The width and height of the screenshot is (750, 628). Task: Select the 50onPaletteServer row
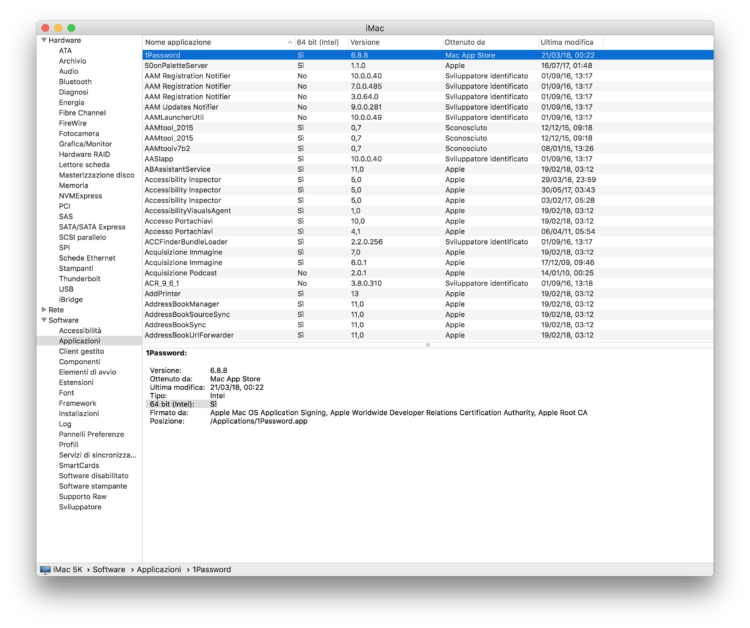click(x=428, y=66)
